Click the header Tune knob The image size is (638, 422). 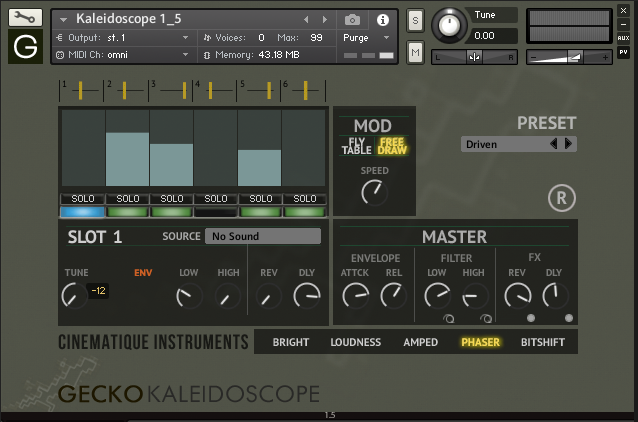449,26
